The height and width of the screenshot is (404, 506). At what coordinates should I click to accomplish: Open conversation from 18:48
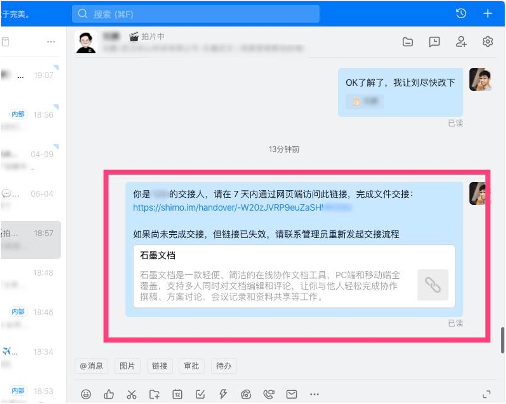click(x=31, y=279)
